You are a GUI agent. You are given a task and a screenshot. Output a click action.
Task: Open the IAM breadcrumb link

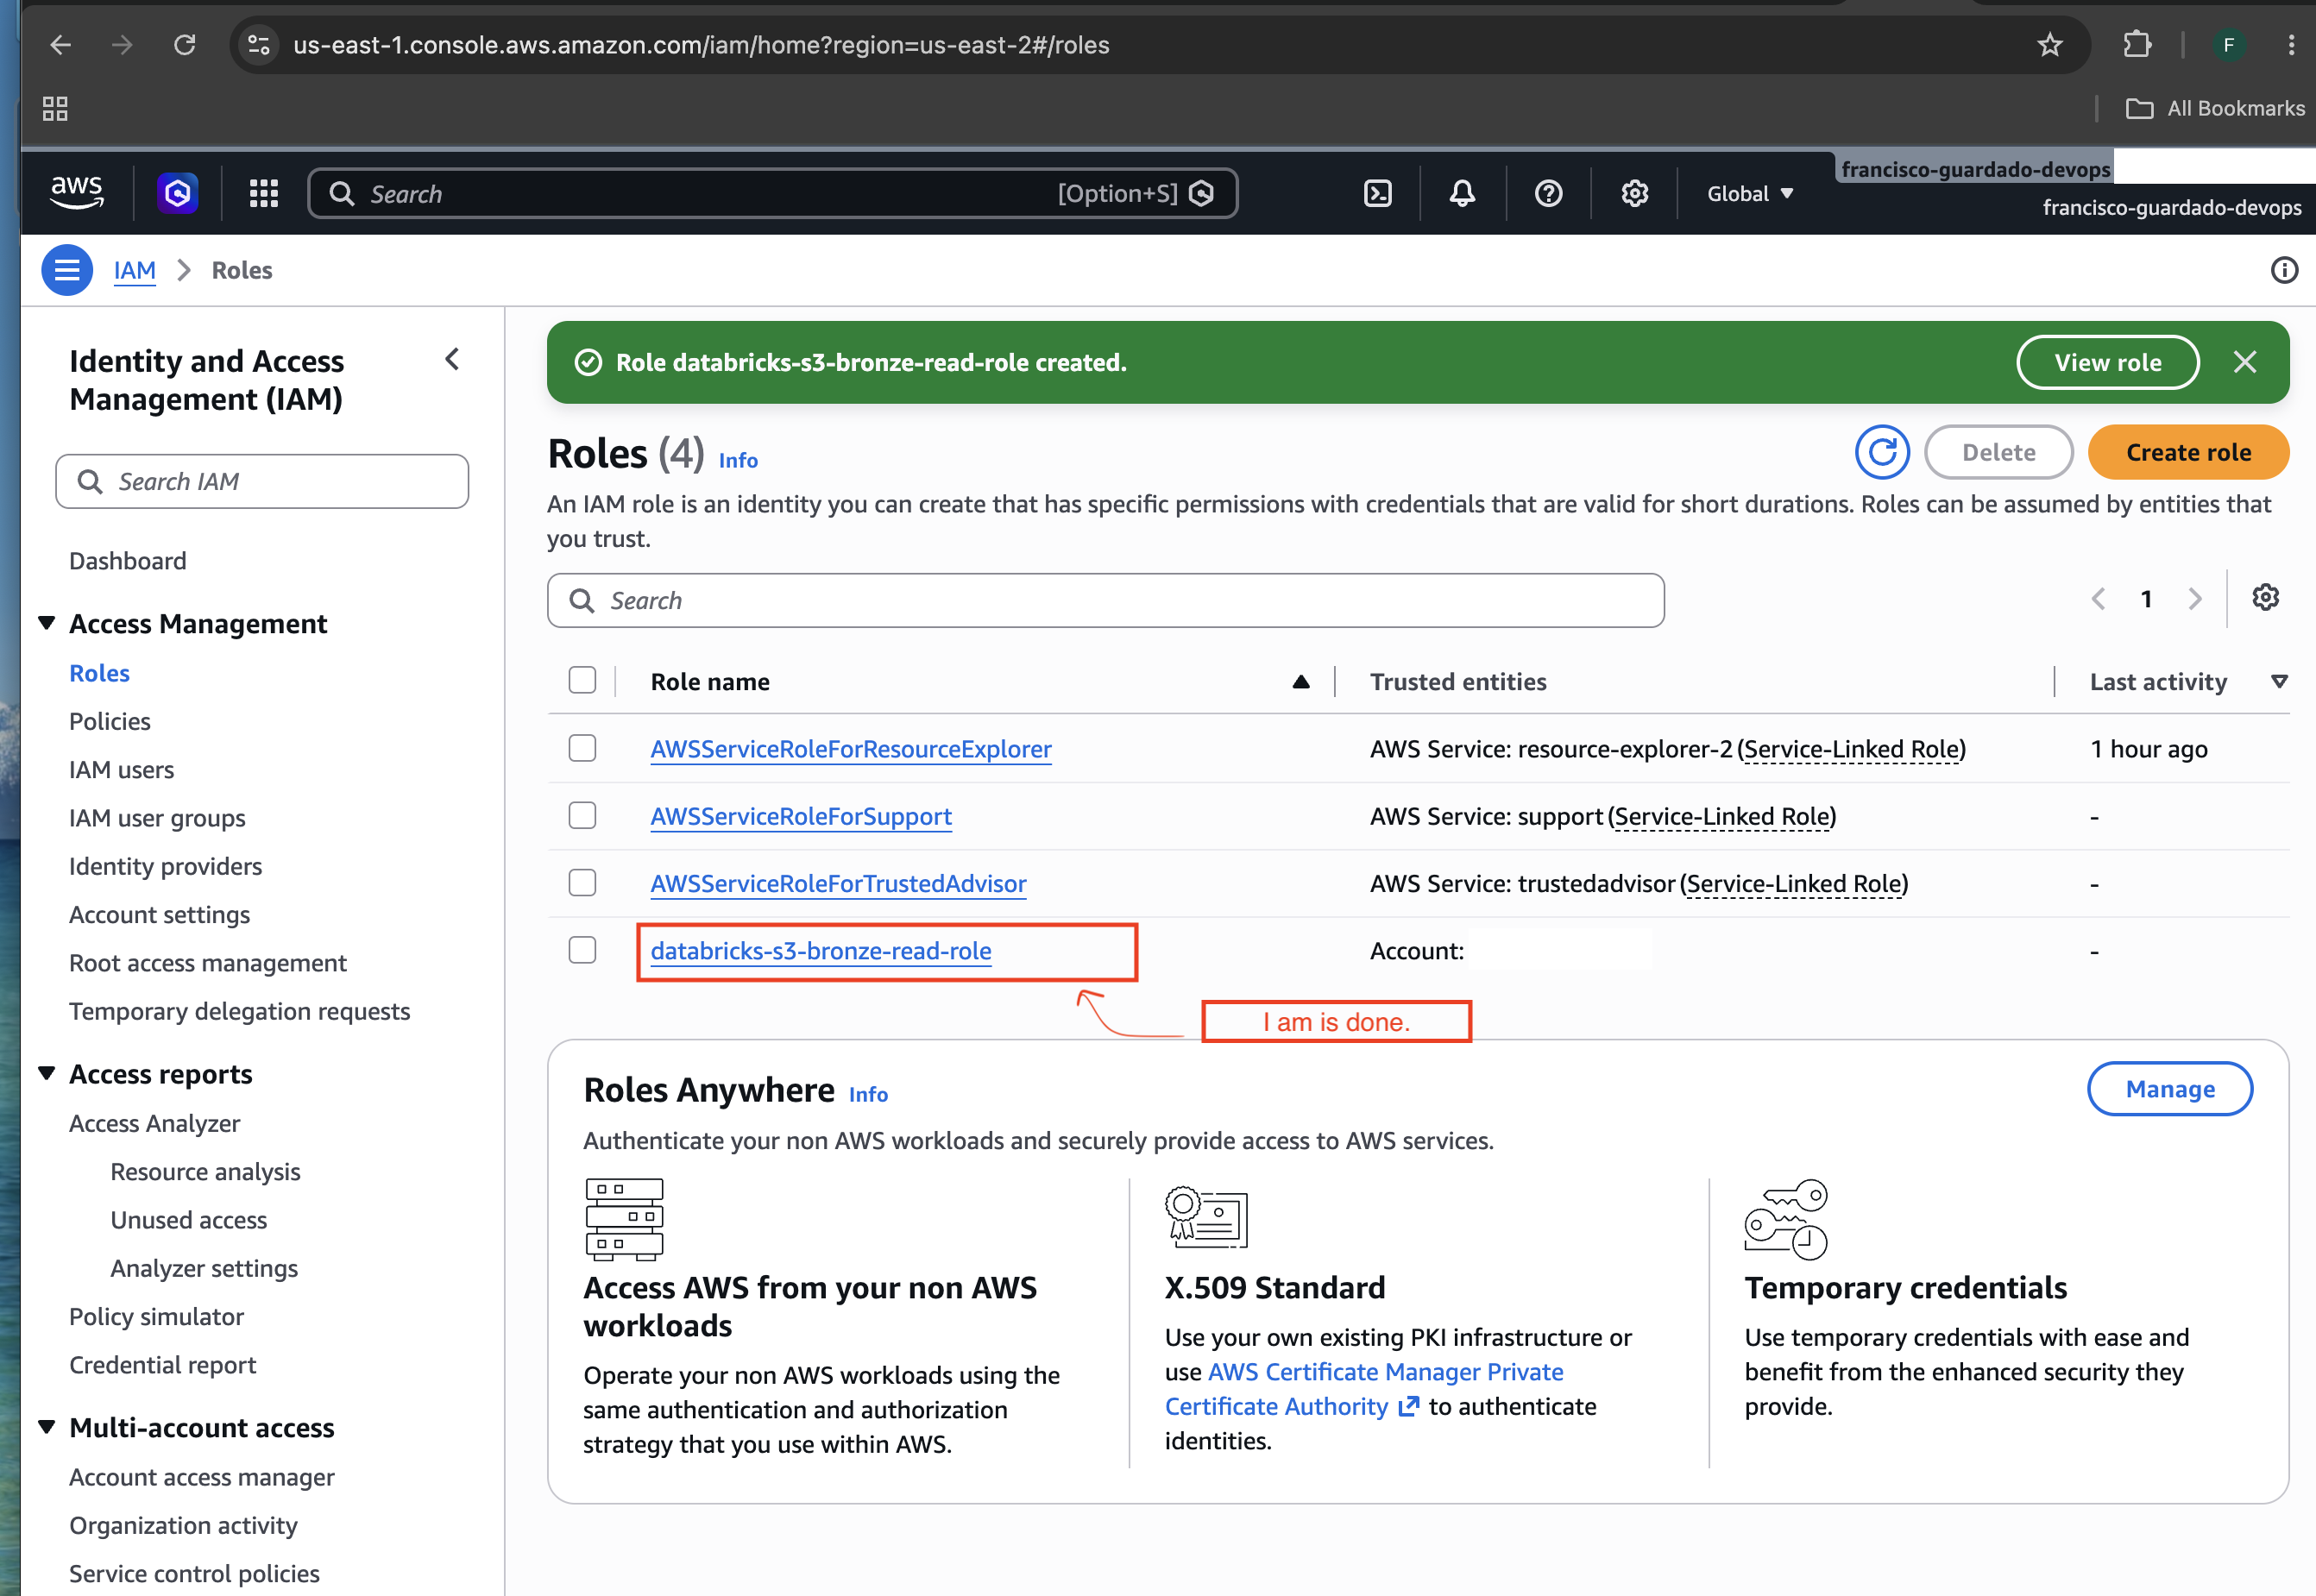134,270
